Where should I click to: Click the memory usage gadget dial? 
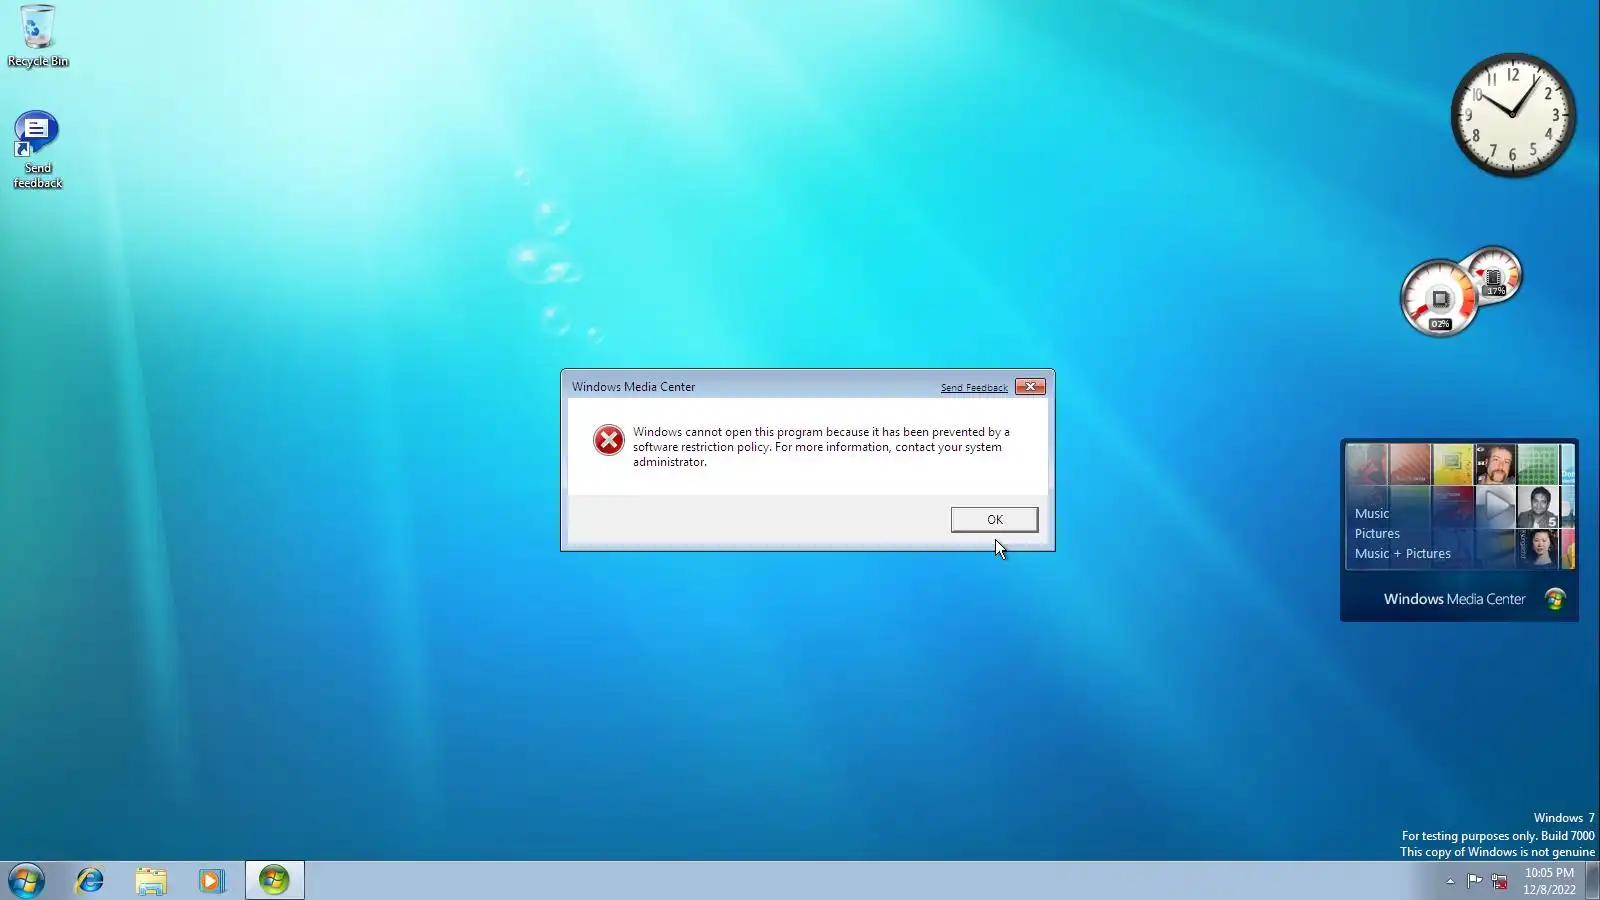[1493, 276]
